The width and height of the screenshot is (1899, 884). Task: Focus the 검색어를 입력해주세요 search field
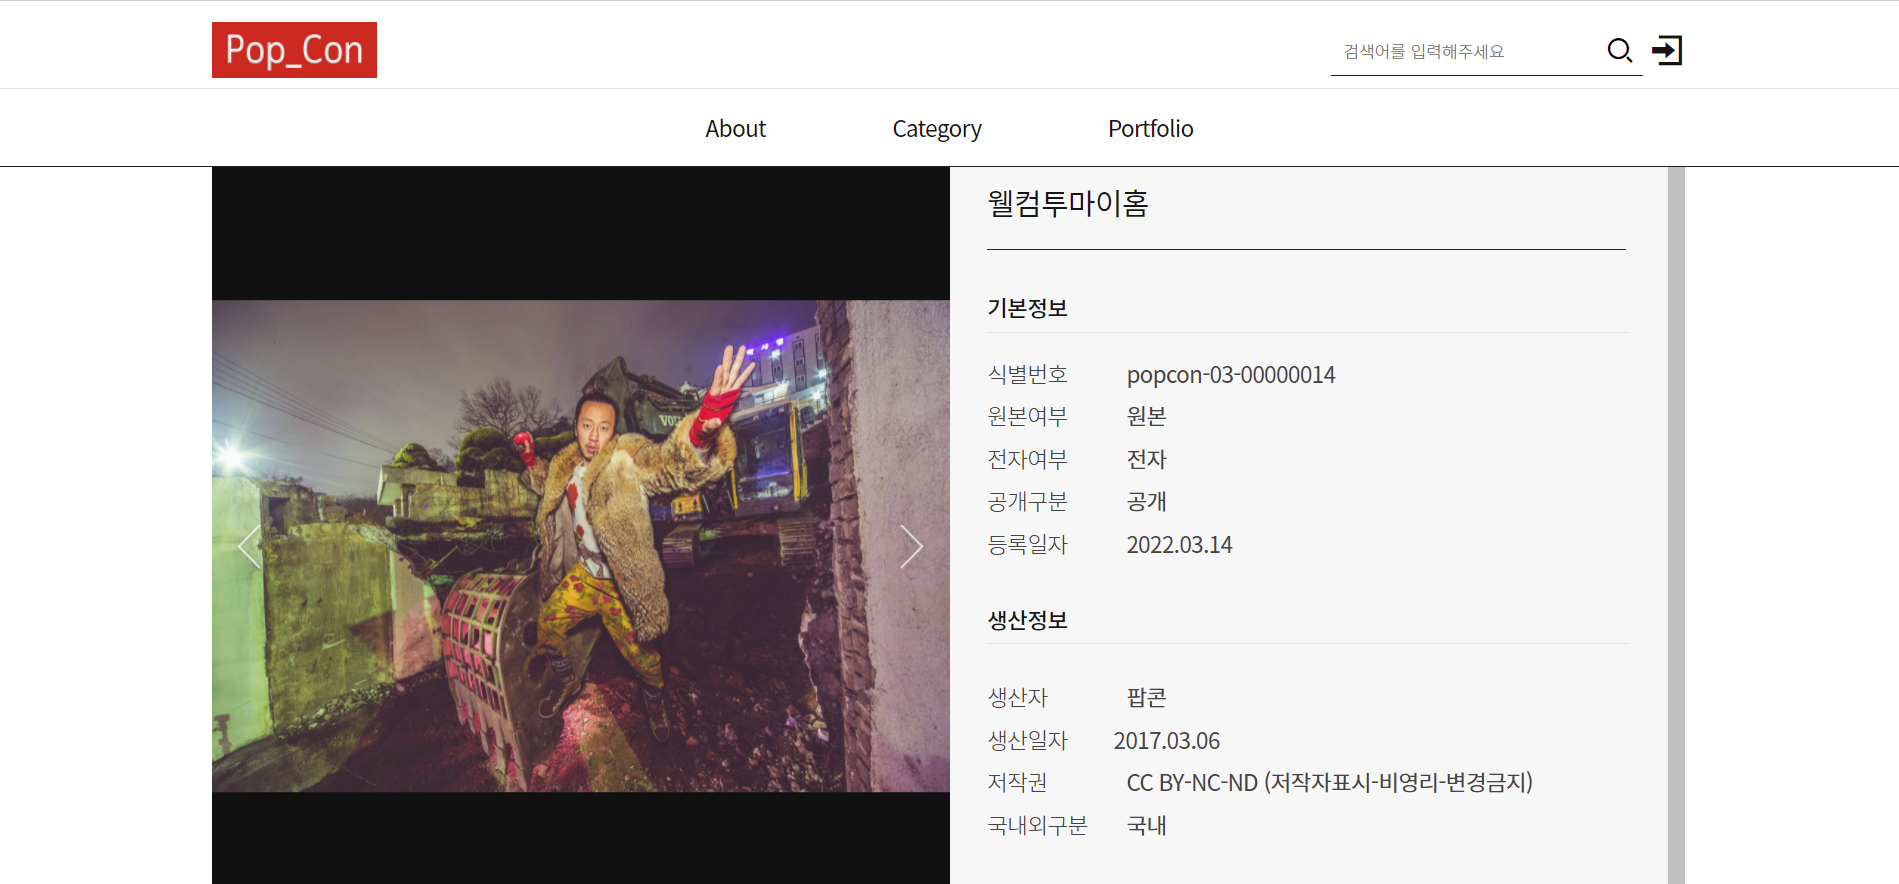coord(1465,52)
